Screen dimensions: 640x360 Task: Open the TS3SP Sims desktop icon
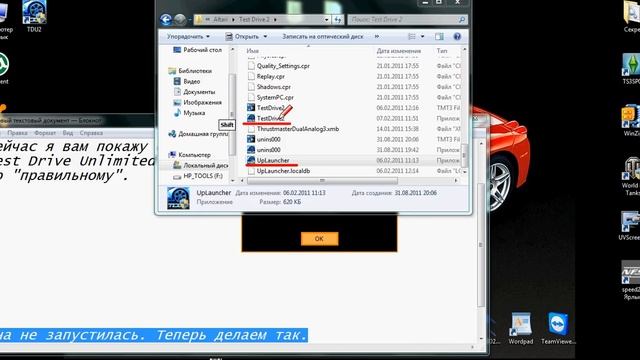click(x=631, y=69)
